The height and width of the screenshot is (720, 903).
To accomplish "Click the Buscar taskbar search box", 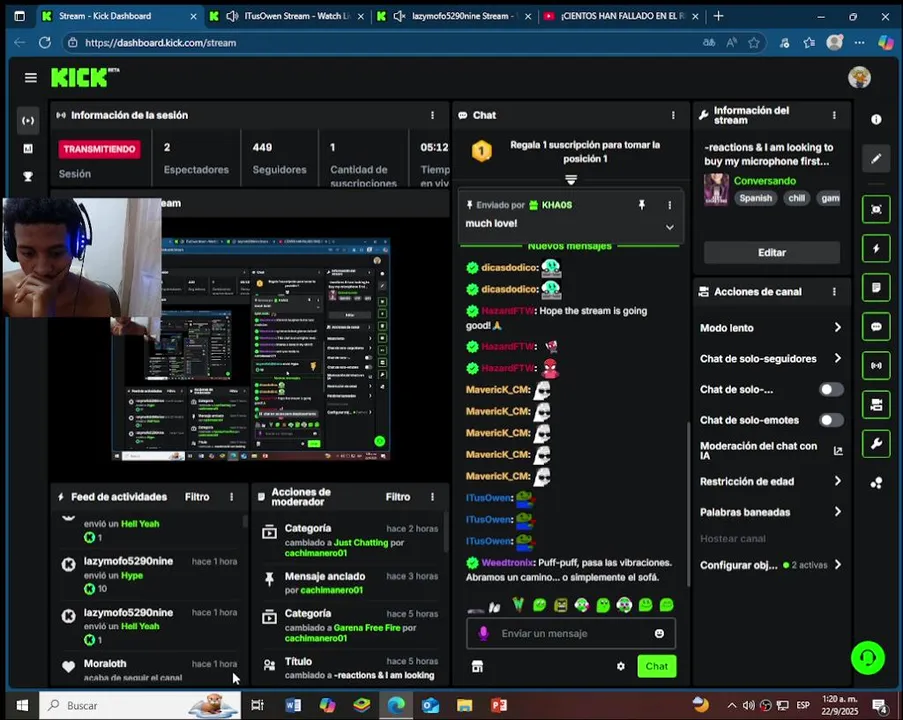I will click(x=140, y=705).
